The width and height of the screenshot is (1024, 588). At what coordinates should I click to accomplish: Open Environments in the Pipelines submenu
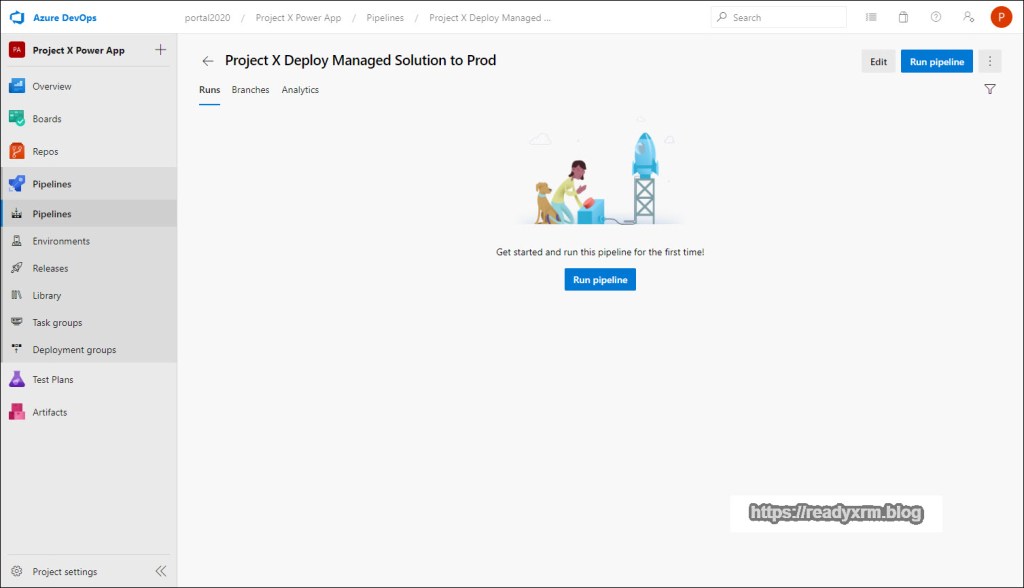[61, 241]
